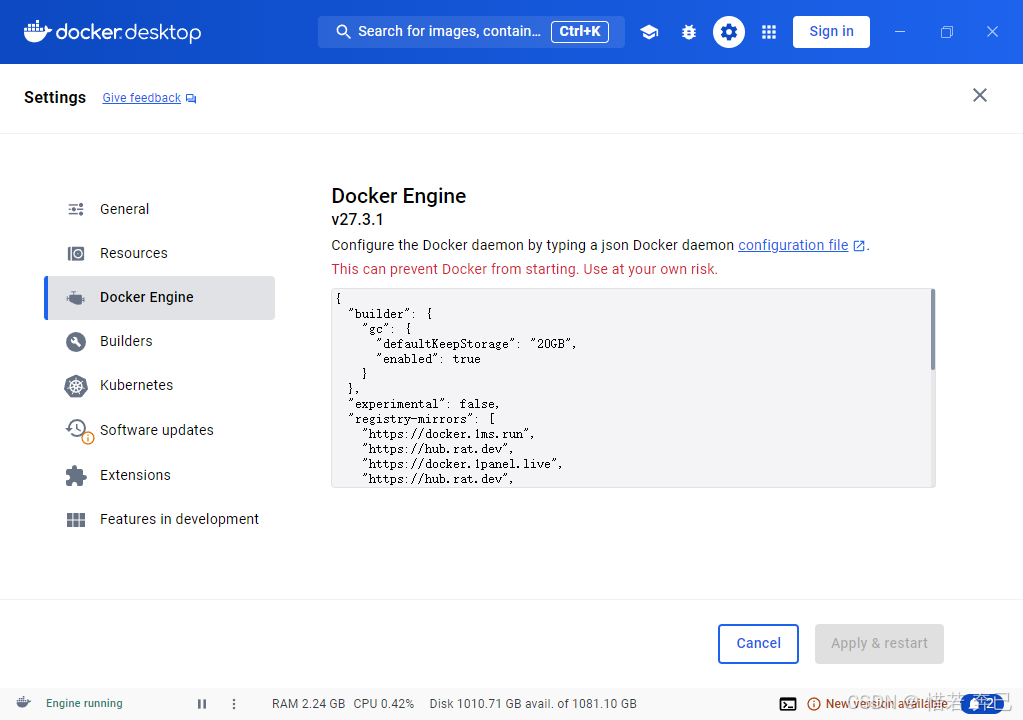Image resolution: width=1023 pixels, height=720 pixels.
Task: Click Apply & restart button
Action: click(x=879, y=644)
